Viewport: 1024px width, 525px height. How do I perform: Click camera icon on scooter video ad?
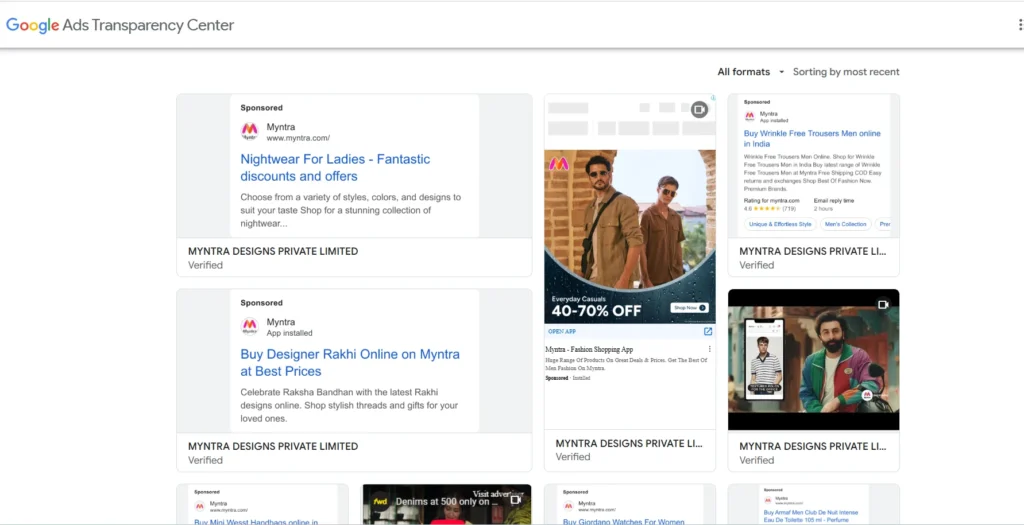point(883,304)
